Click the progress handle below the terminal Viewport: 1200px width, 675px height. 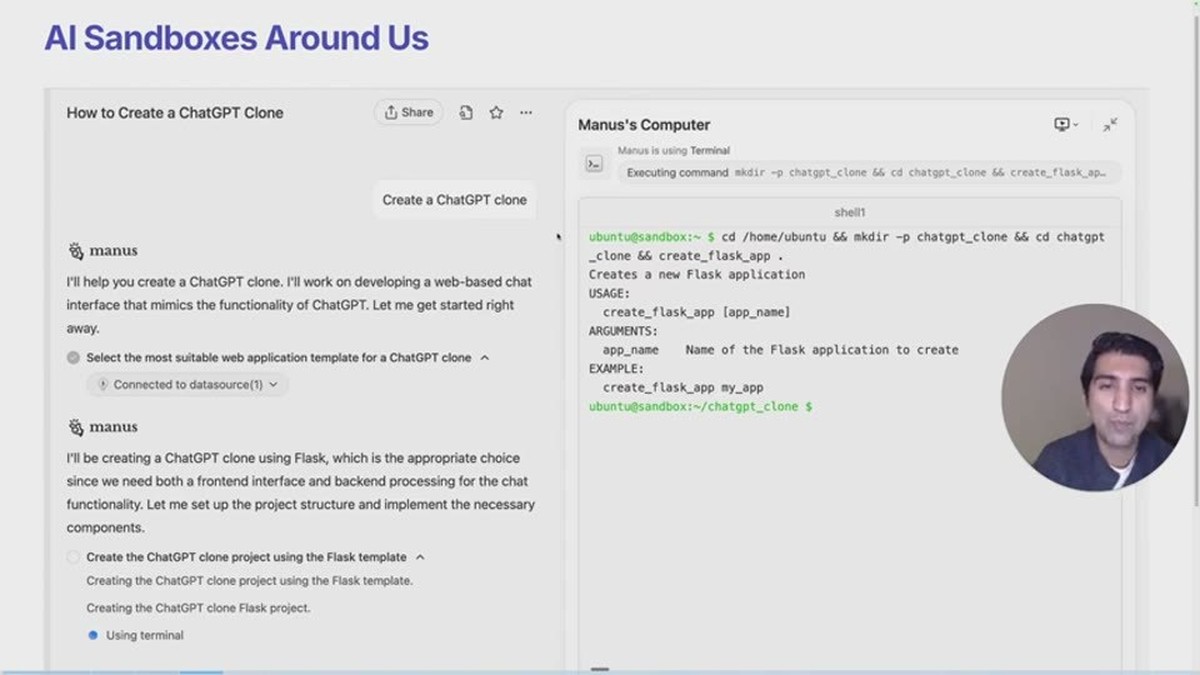pyautogui.click(x=600, y=668)
